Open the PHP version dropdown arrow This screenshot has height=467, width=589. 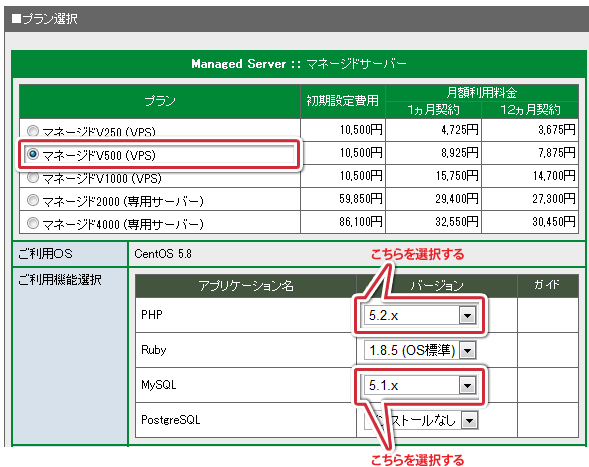coord(467,315)
